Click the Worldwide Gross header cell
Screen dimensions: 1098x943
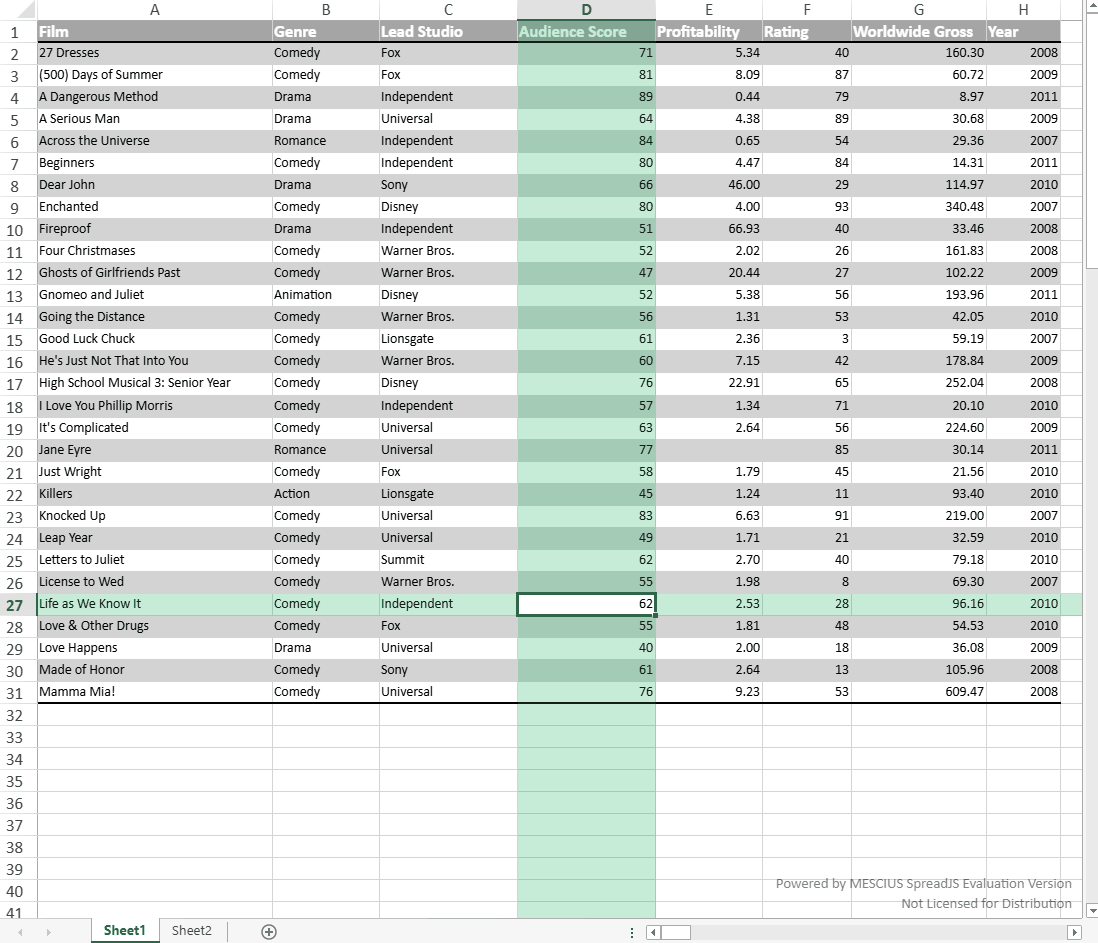tap(919, 32)
